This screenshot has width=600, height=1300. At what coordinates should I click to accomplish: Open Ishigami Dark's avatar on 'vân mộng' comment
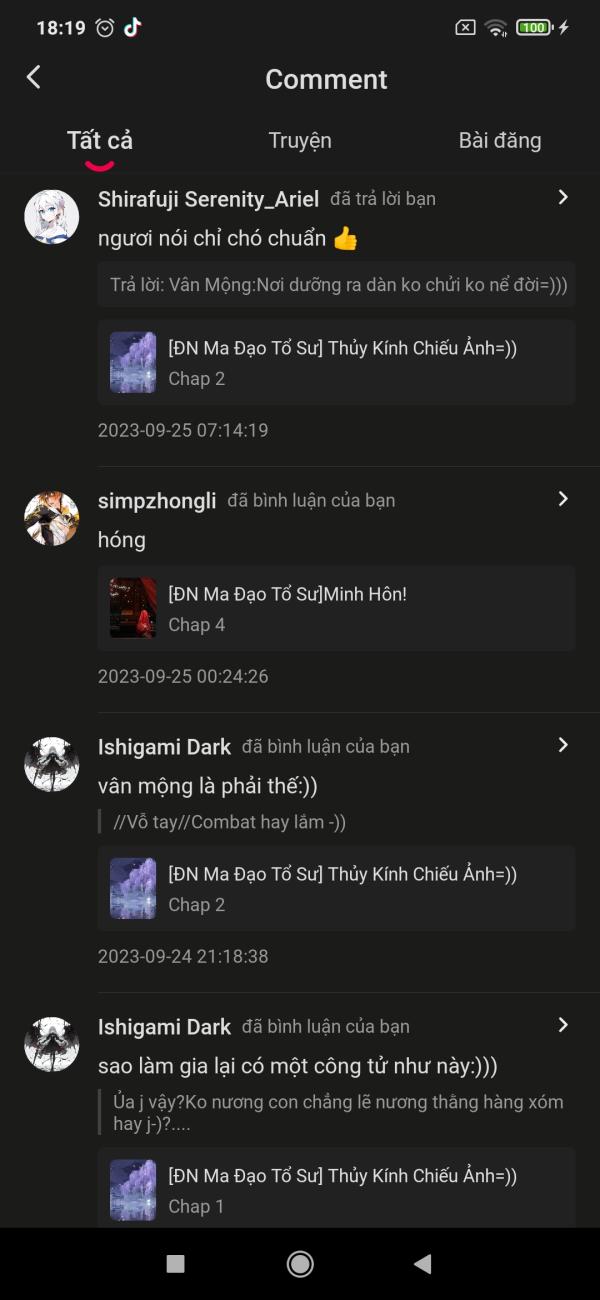[x=52, y=764]
